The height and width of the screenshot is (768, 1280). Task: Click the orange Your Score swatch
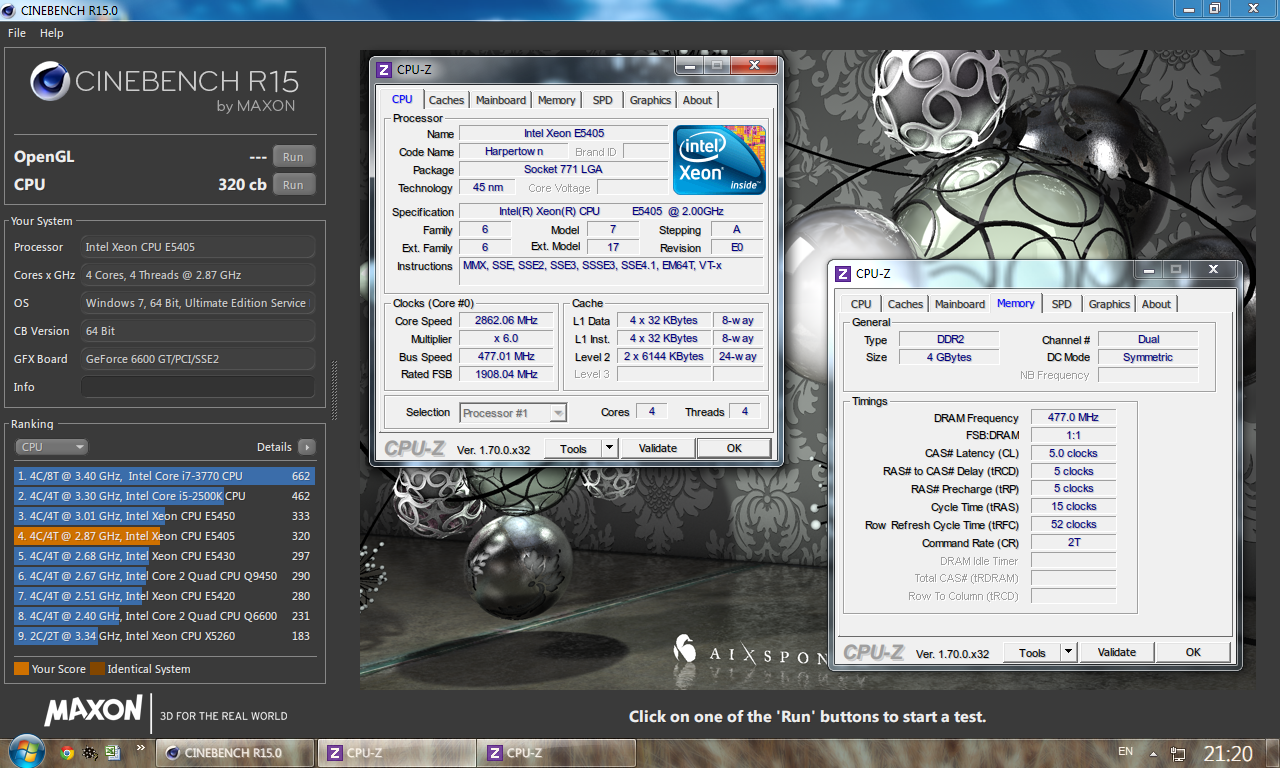tap(21, 669)
